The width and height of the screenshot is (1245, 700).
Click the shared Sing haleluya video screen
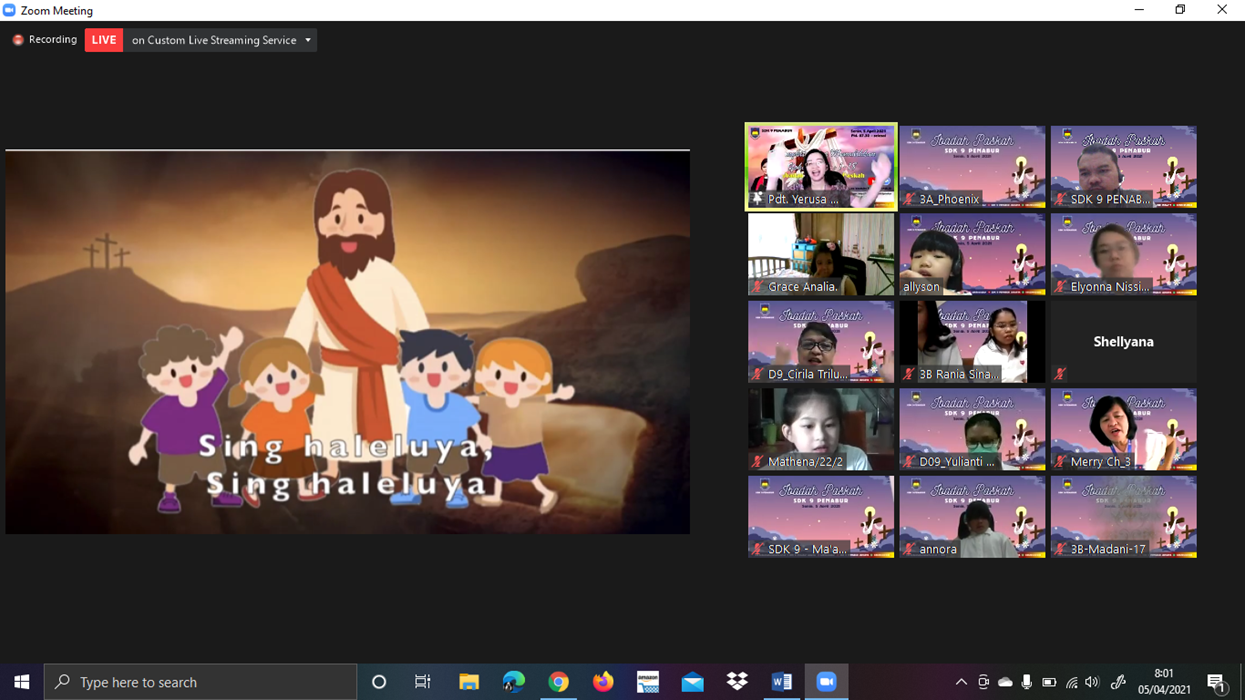pos(347,342)
